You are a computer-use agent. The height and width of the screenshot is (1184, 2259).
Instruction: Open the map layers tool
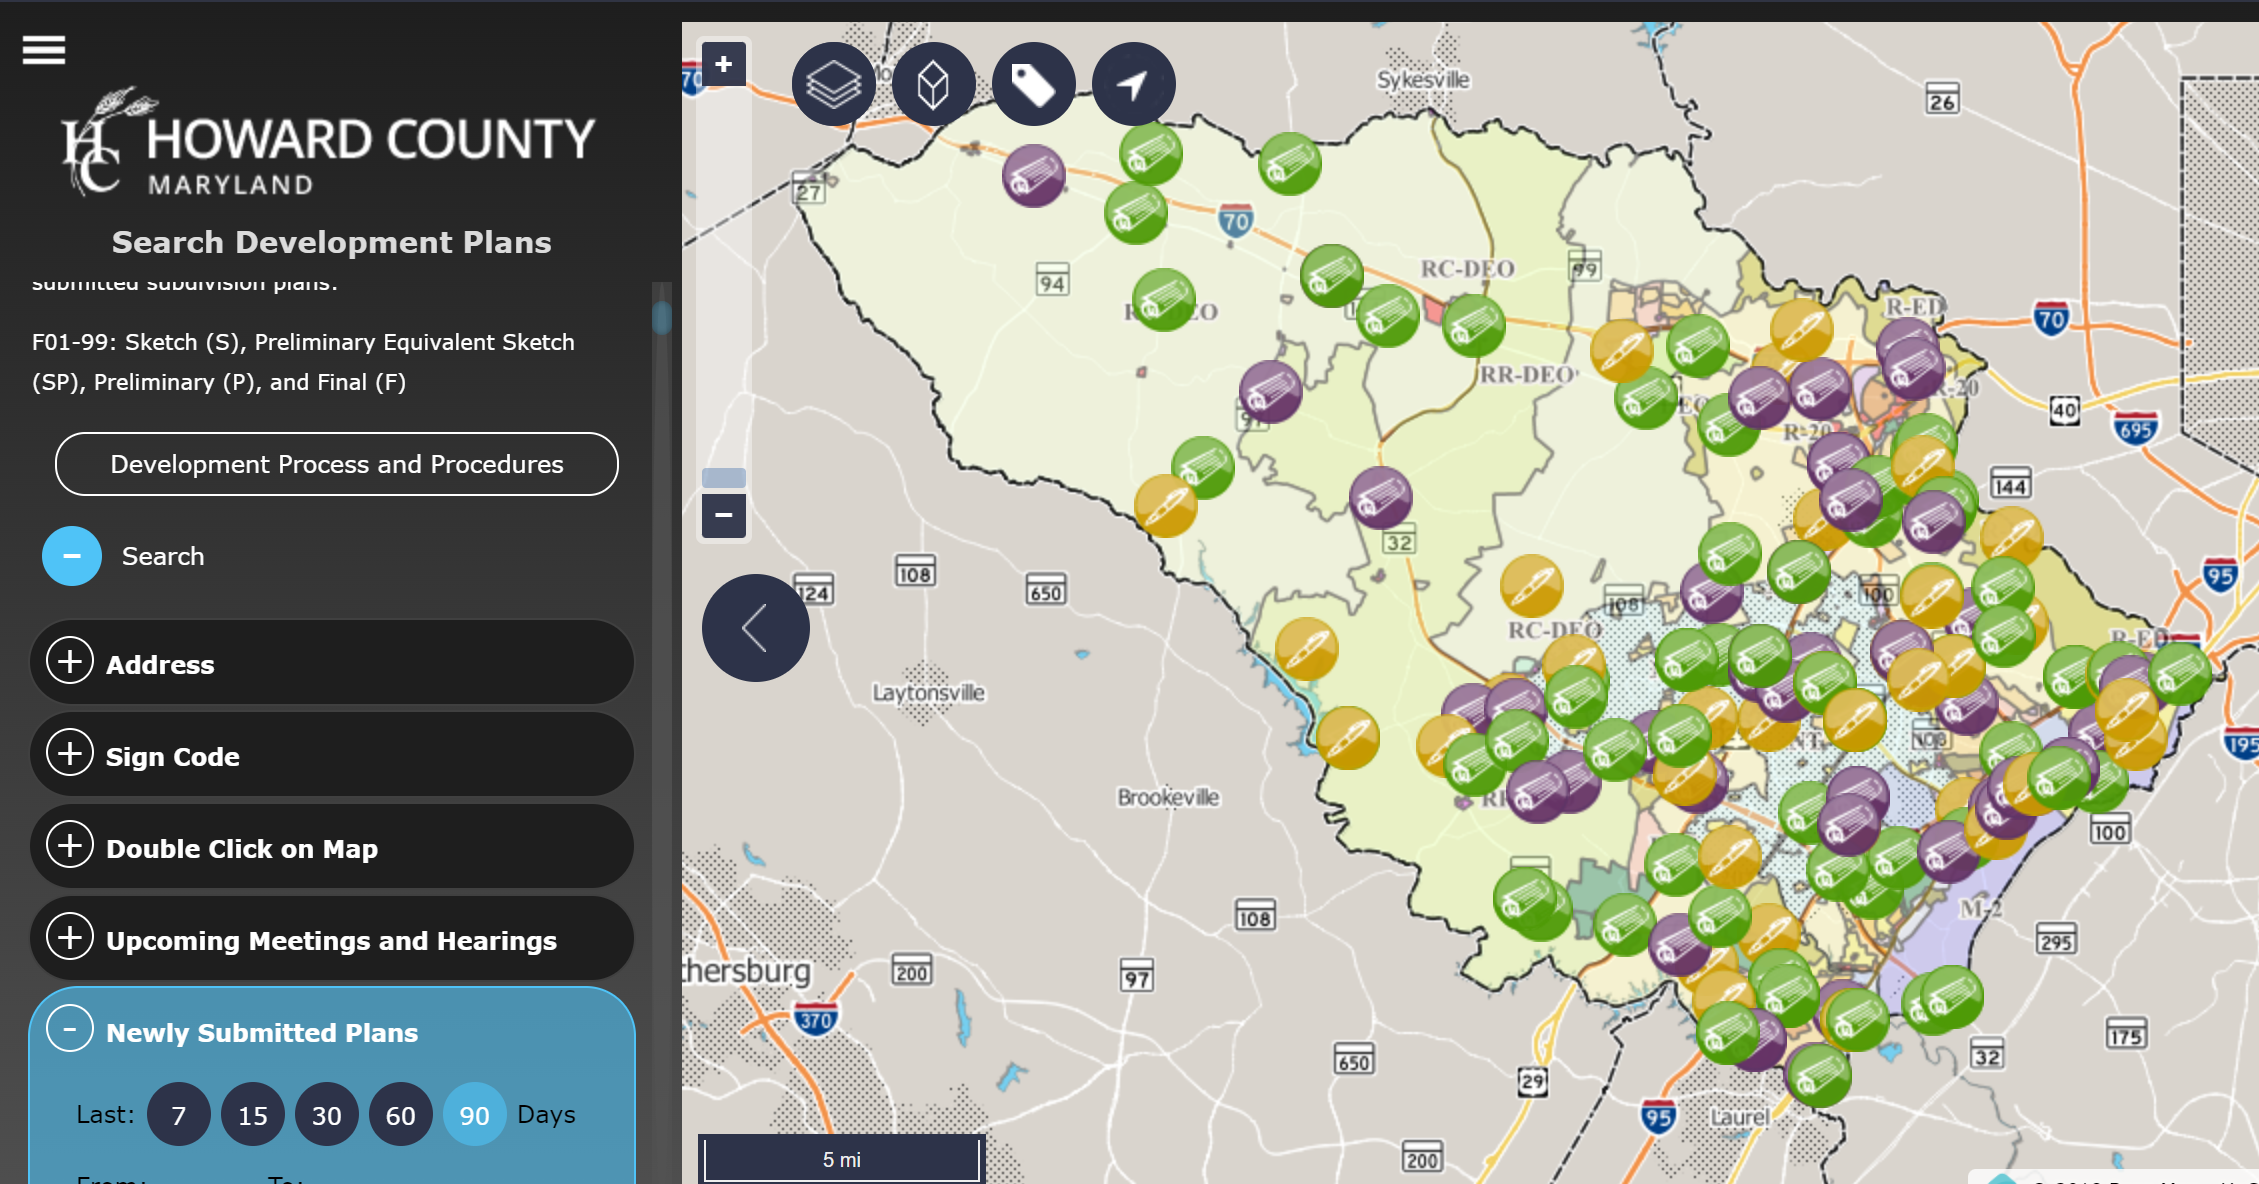[833, 84]
